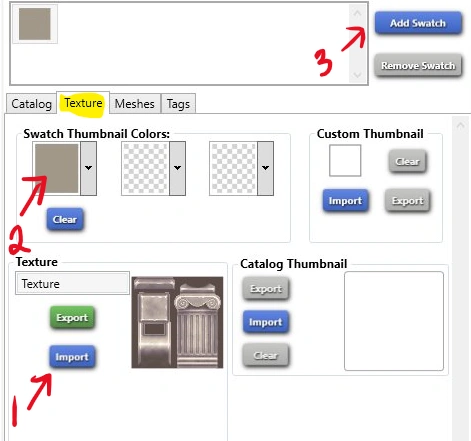Open the Catalog tab
The image size is (471, 441).
point(31,104)
